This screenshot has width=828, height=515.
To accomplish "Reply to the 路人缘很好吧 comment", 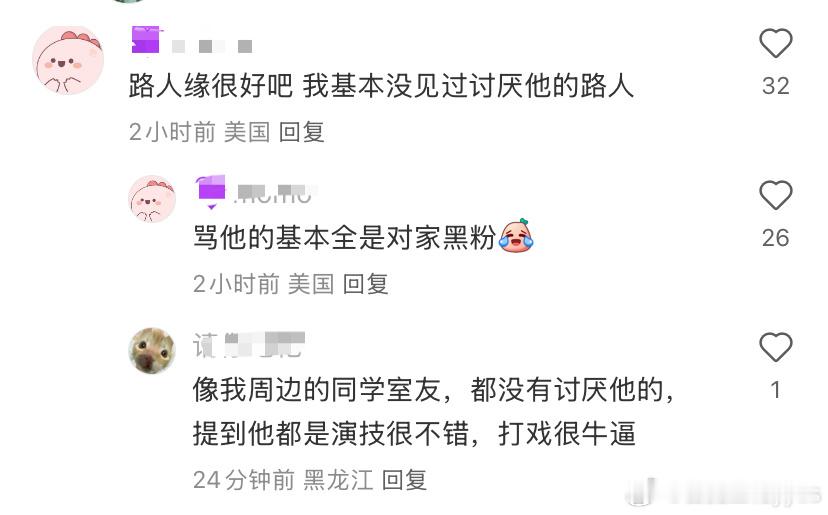I will point(301,132).
